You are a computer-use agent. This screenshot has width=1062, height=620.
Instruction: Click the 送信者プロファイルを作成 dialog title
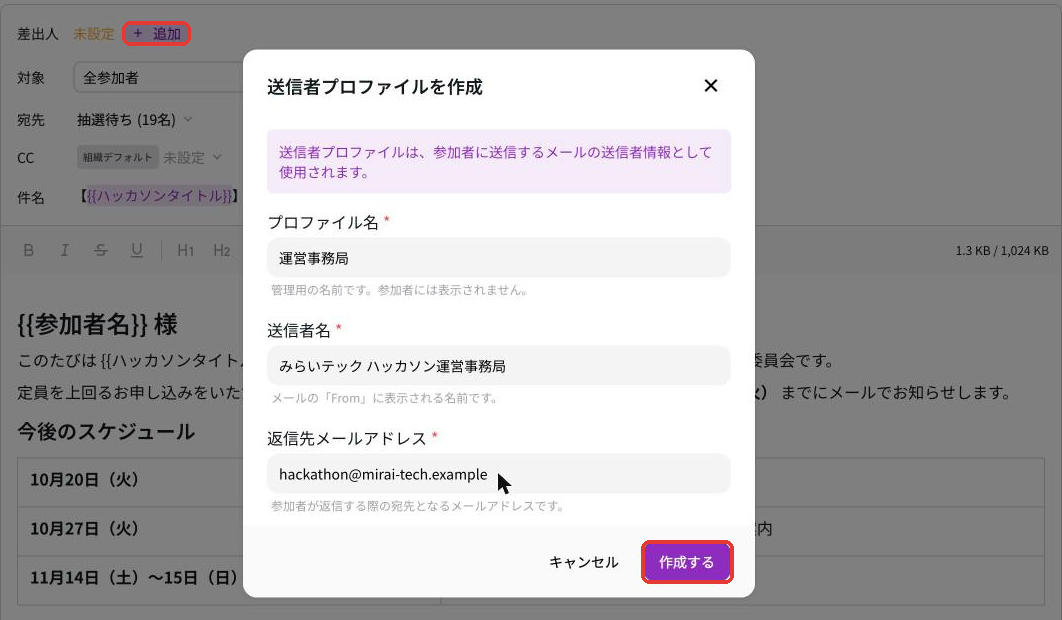point(375,87)
